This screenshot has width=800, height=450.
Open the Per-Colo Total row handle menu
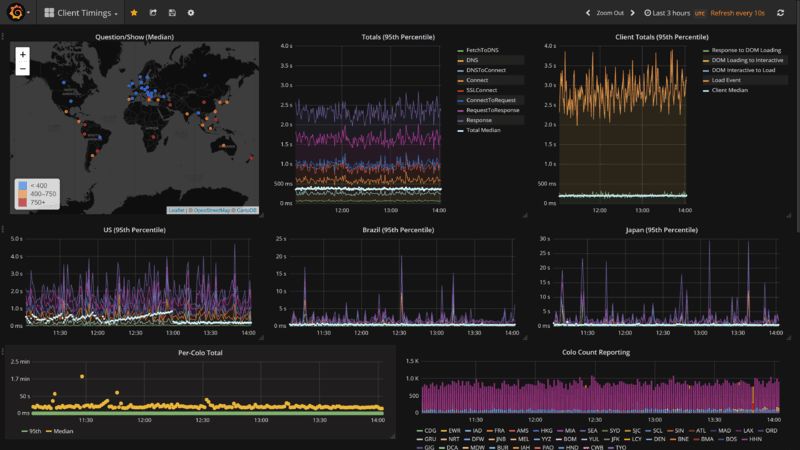pos(3,351)
